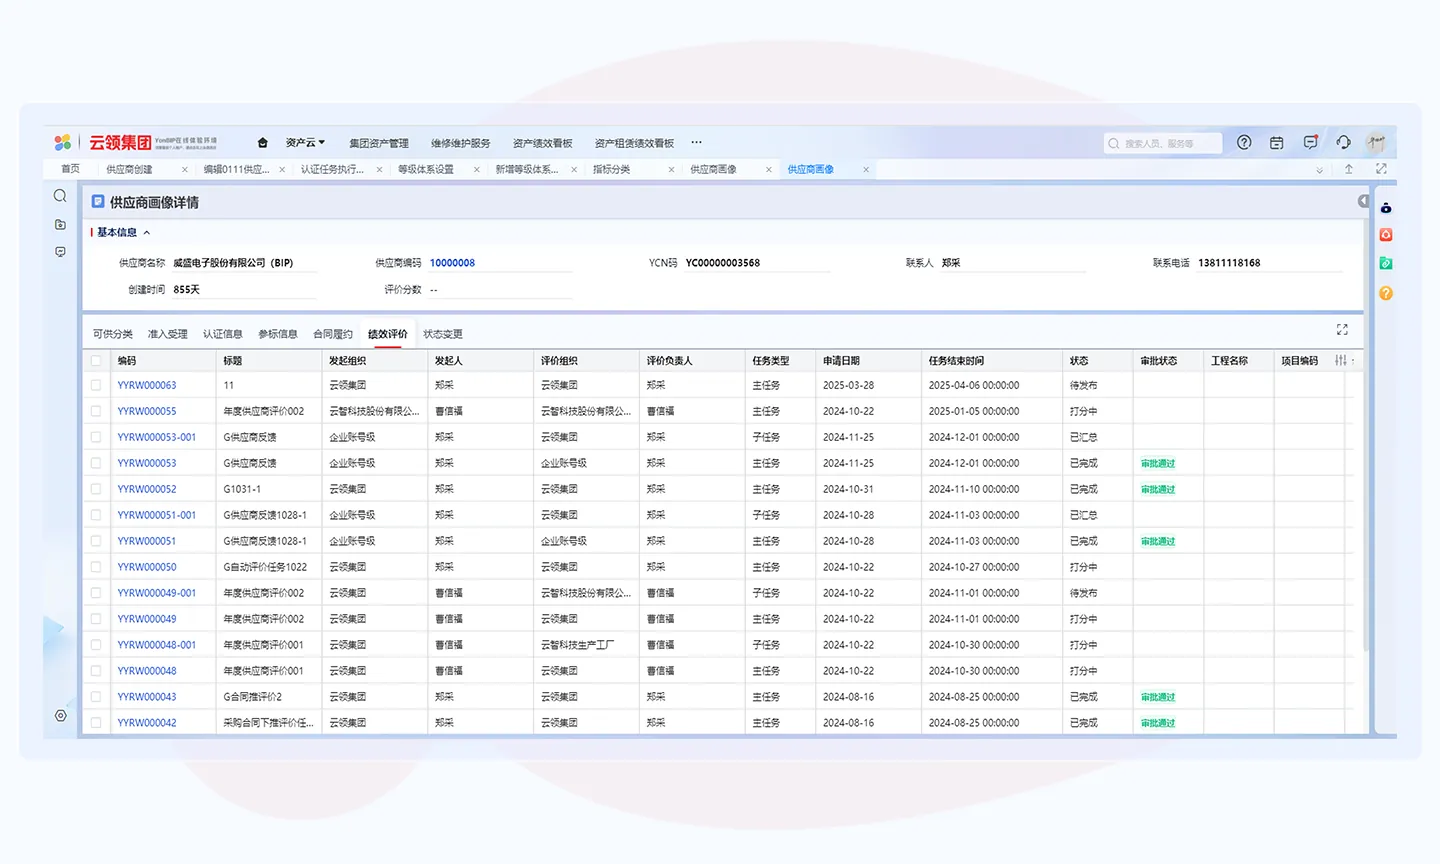The height and width of the screenshot is (864, 1440).
Task: Click the customer service headset icon
Action: 1343,143
